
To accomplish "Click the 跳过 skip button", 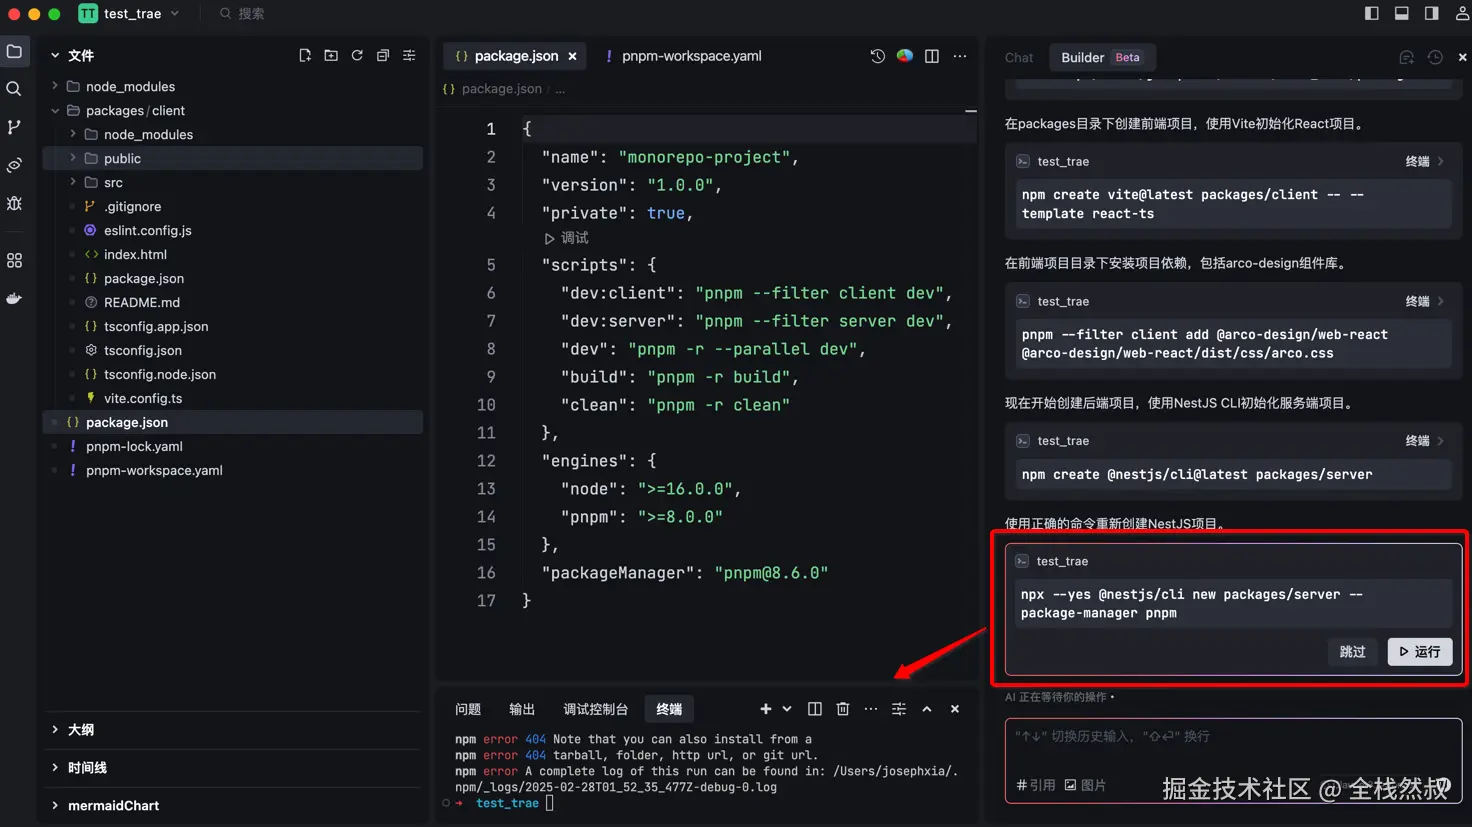I will click(1353, 652).
